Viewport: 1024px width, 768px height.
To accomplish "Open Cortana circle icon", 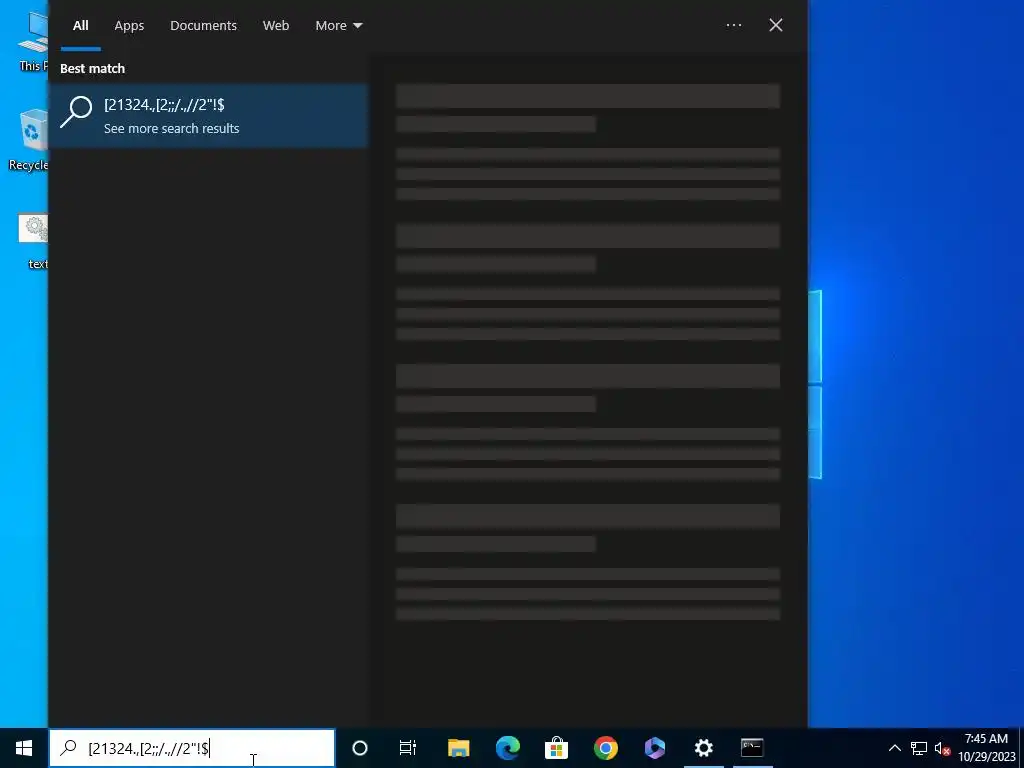I will coord(359,748).
